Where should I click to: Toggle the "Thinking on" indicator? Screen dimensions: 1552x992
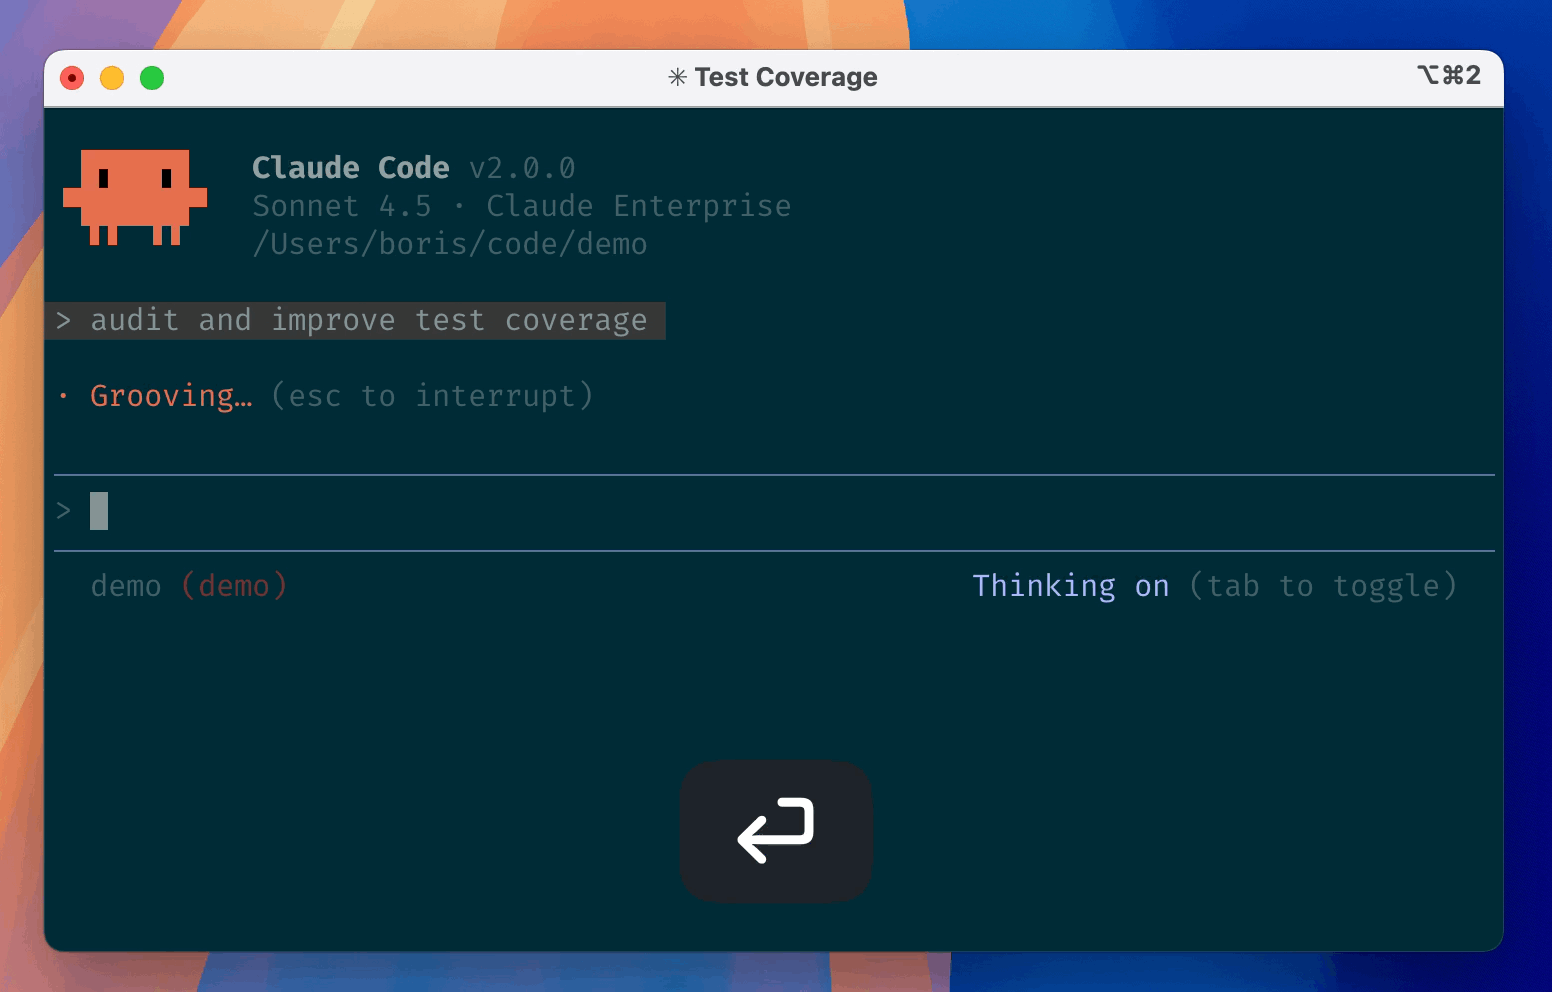coord(1070,586)
